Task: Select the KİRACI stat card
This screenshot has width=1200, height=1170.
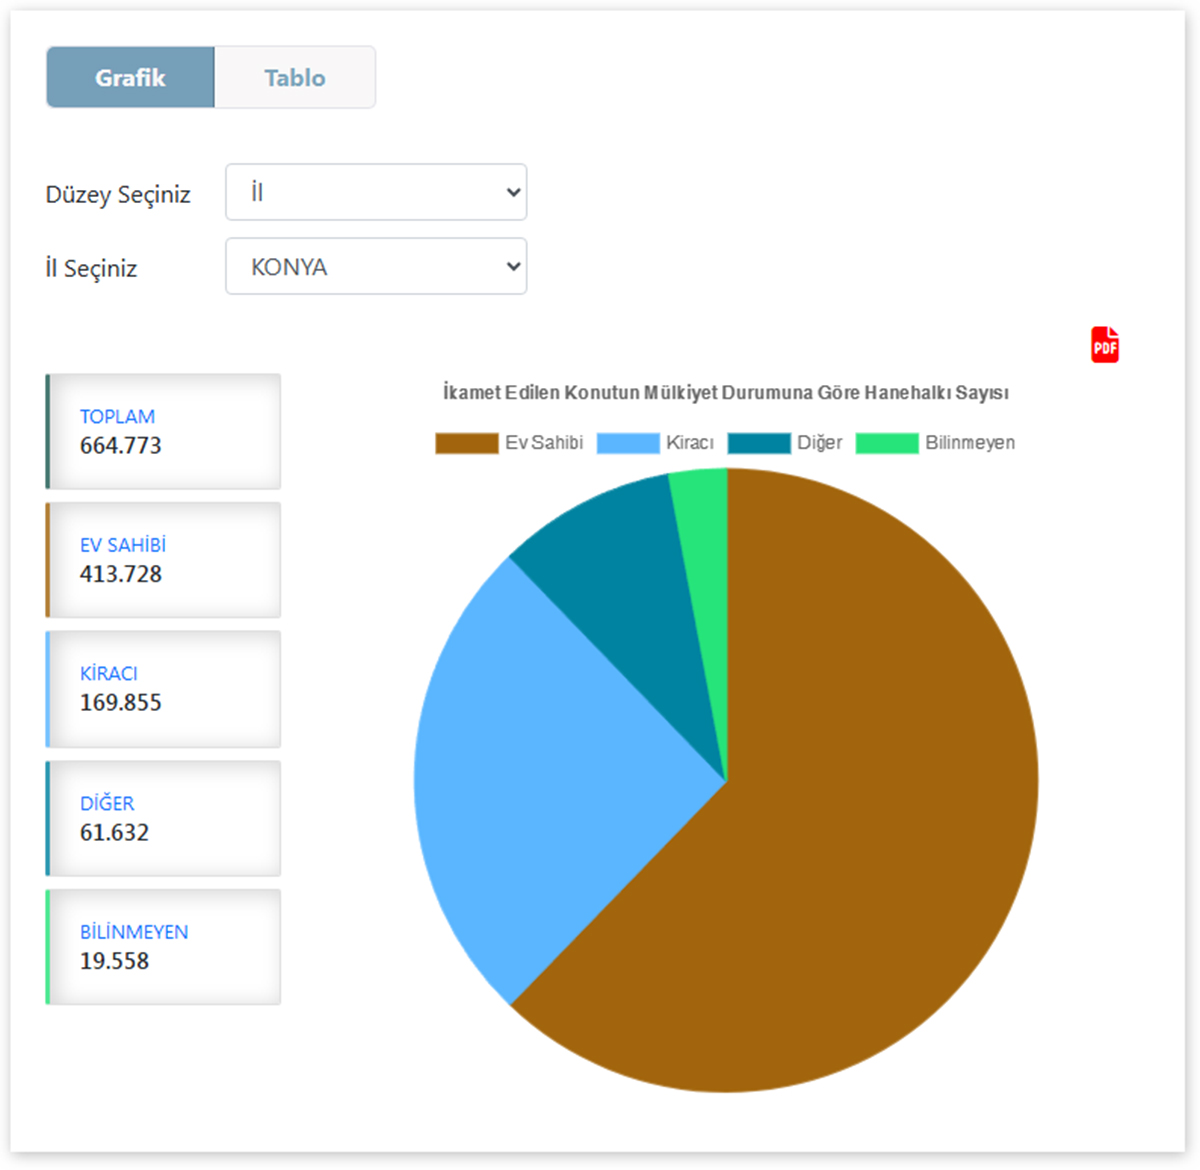Action: pos(164,689)
